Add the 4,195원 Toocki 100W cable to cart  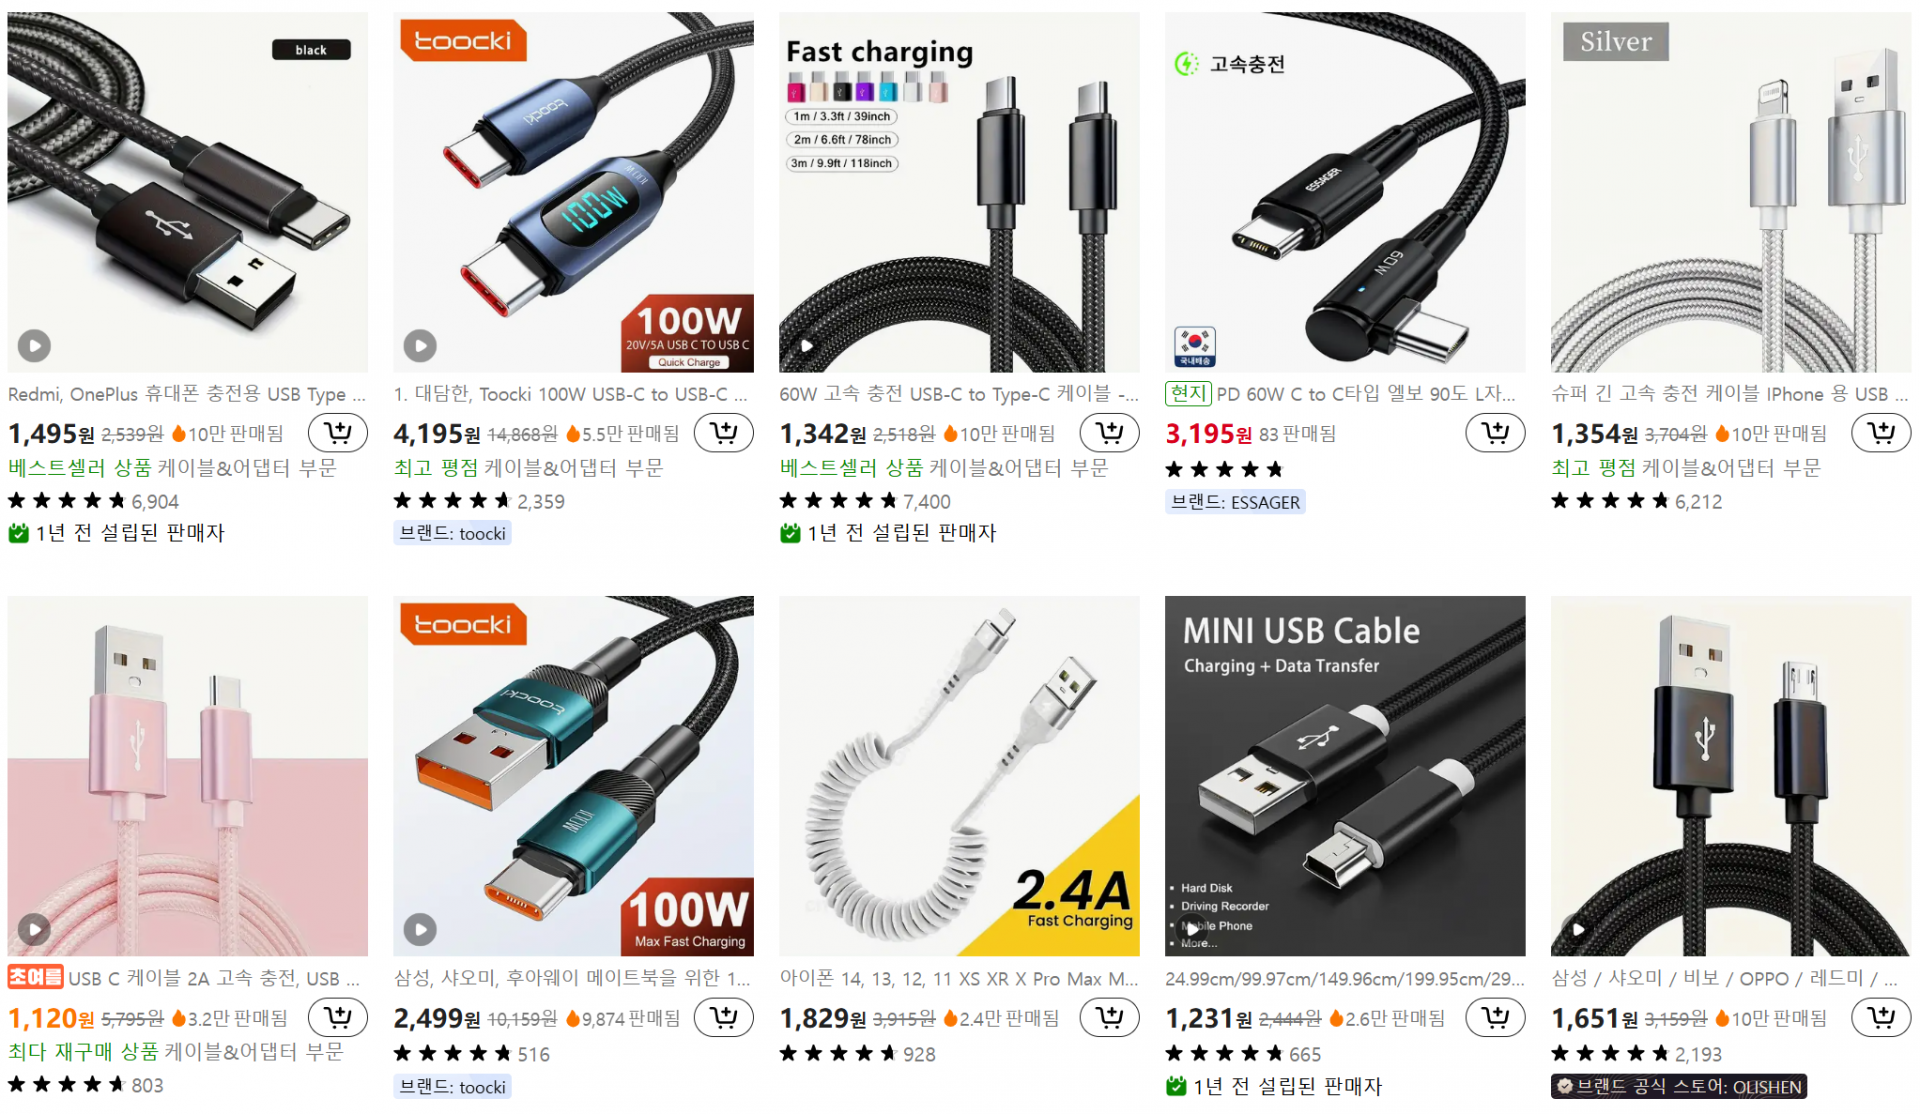click(723, 433)
